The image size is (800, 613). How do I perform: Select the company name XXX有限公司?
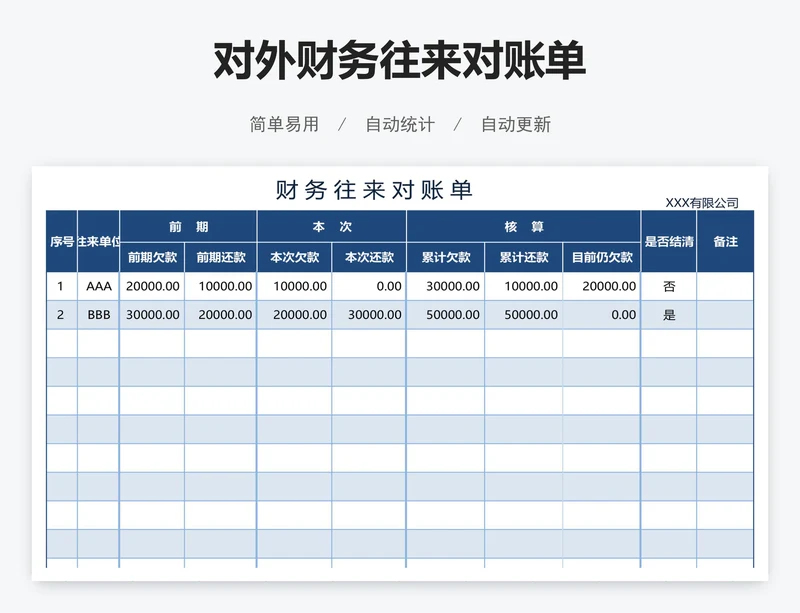(702, 203)
